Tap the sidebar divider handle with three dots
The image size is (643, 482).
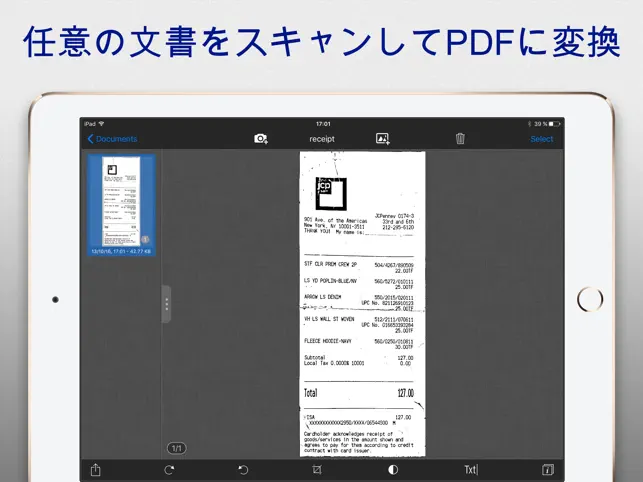click(166, 304)
